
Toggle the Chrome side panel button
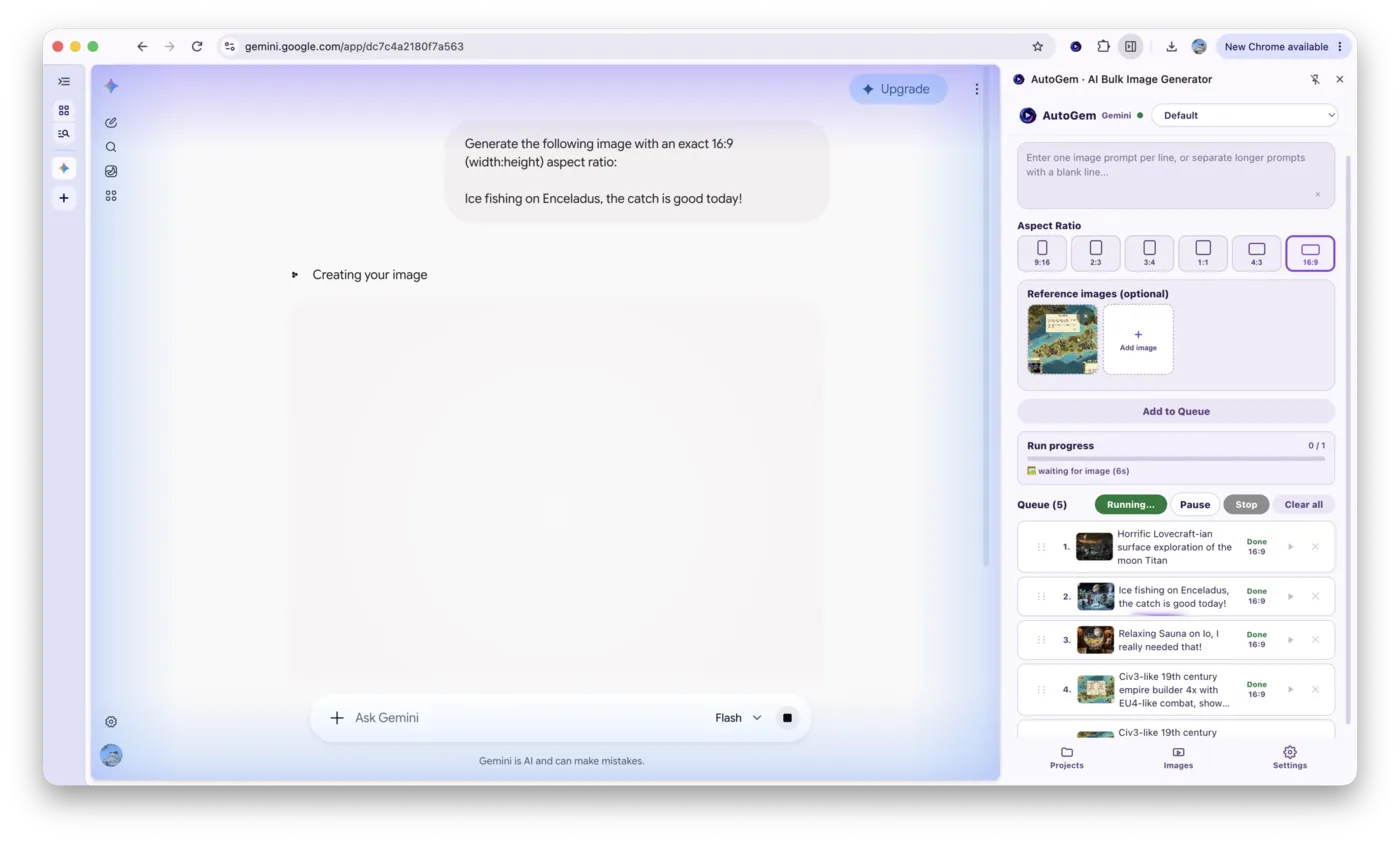(1130, 46)
